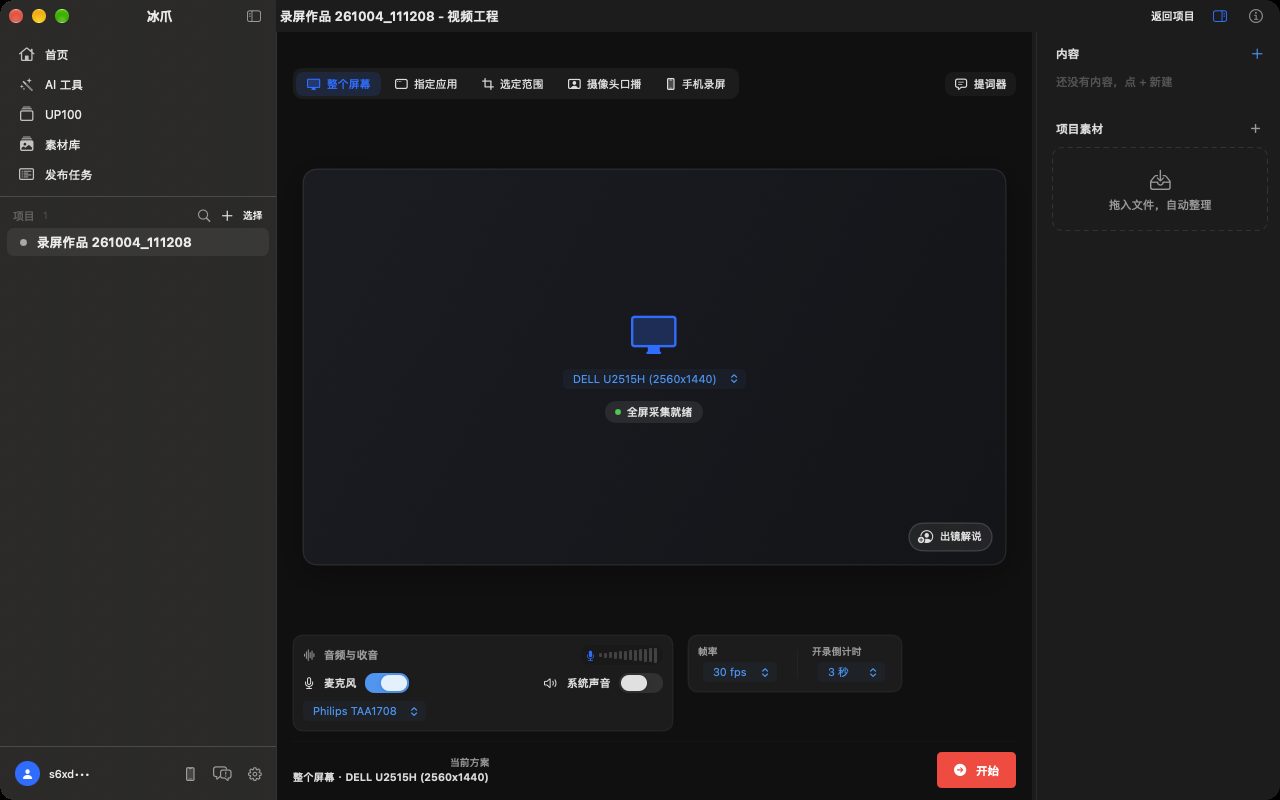This screenshot has width=1280, height=800.
Task: Switch to 整个屏幕 capture tab
Action: 338,84
